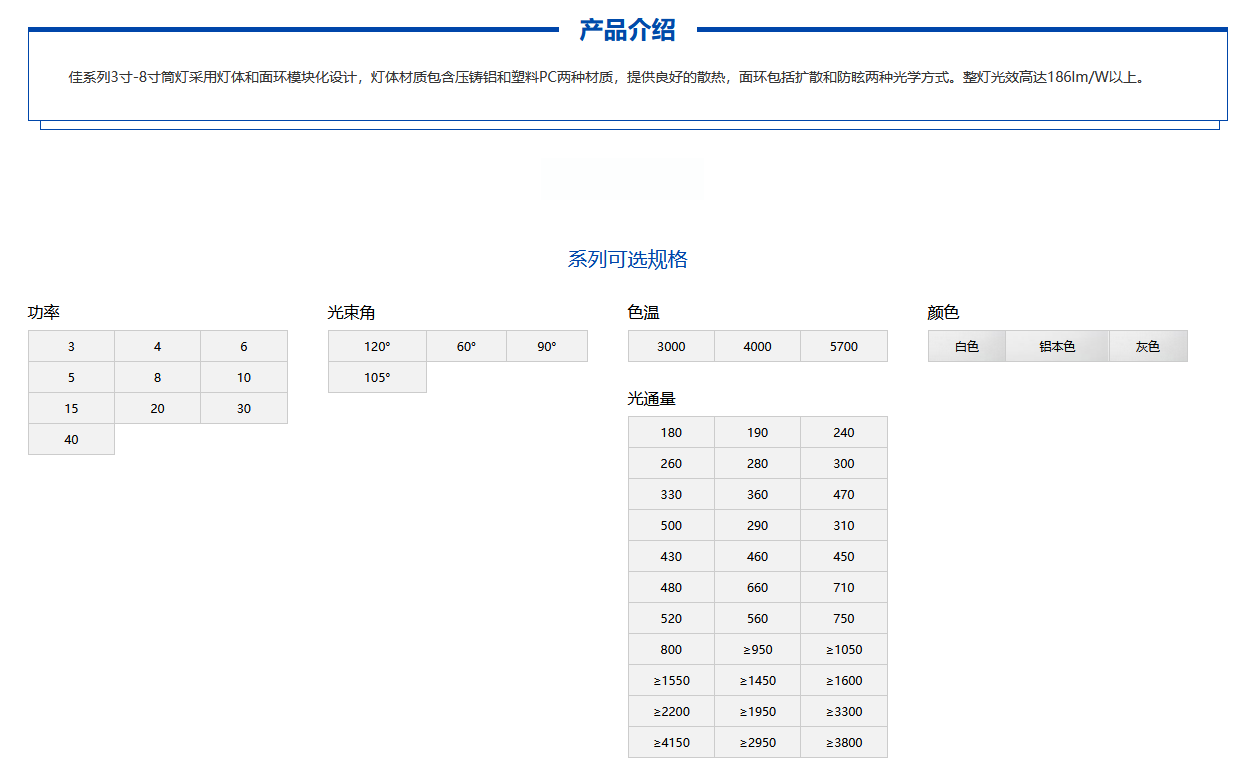Image resolution: width=1245 pixels, height=778 pixels.
Task: Click the 产品介绍 heading
Action: click(x=628, y=30)
